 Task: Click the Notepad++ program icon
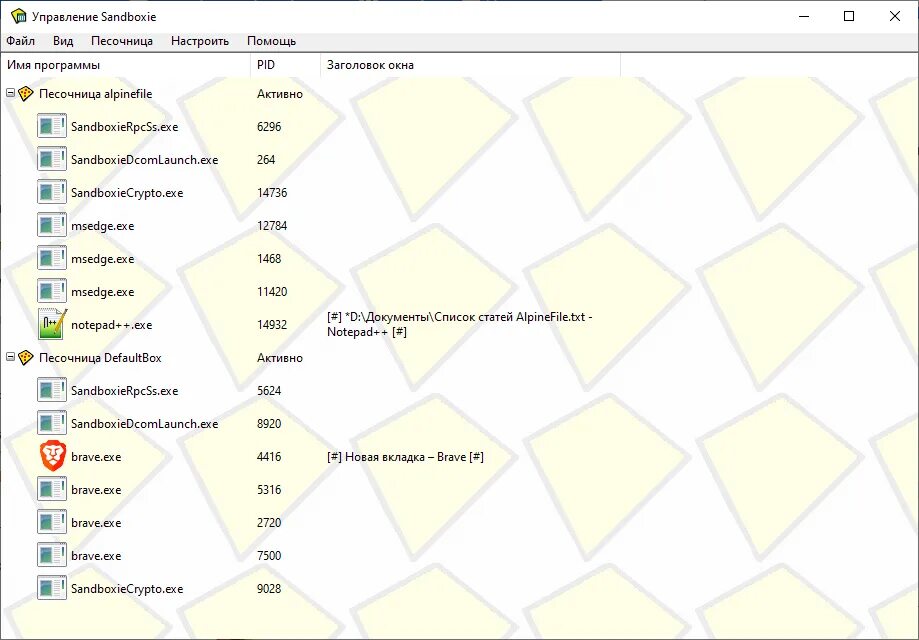click(53, 324)
